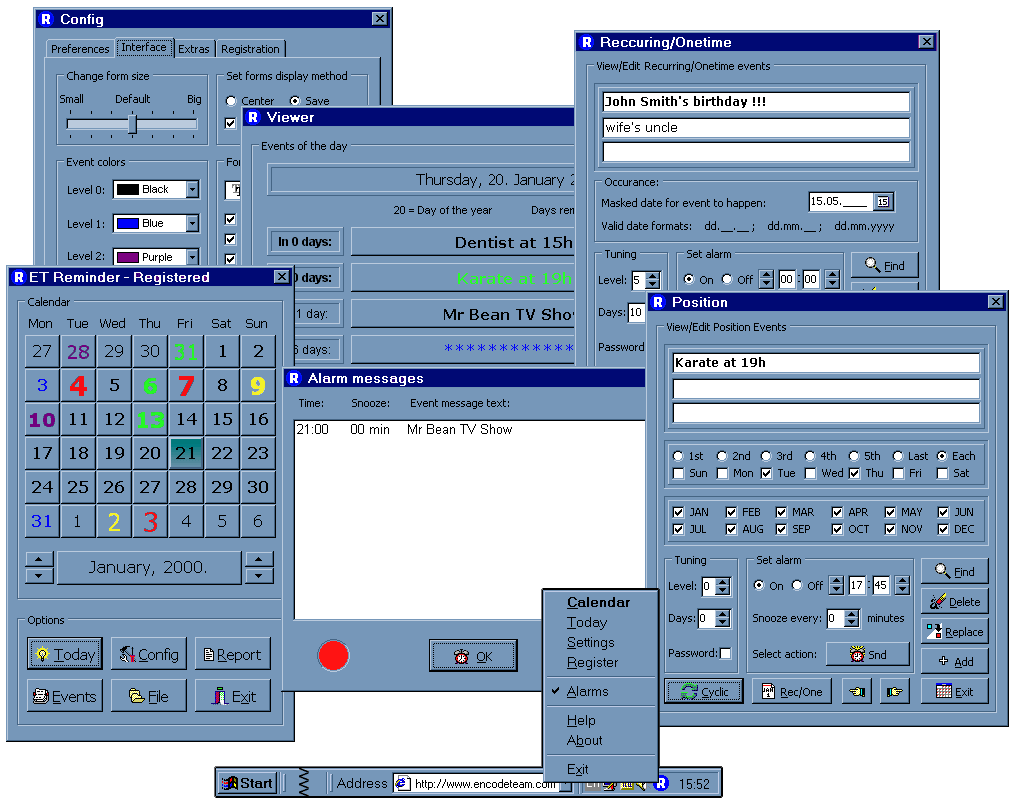Click Exit in ET Reminder options
This screenshot has width=1010, height=800.
pos(233,696)
